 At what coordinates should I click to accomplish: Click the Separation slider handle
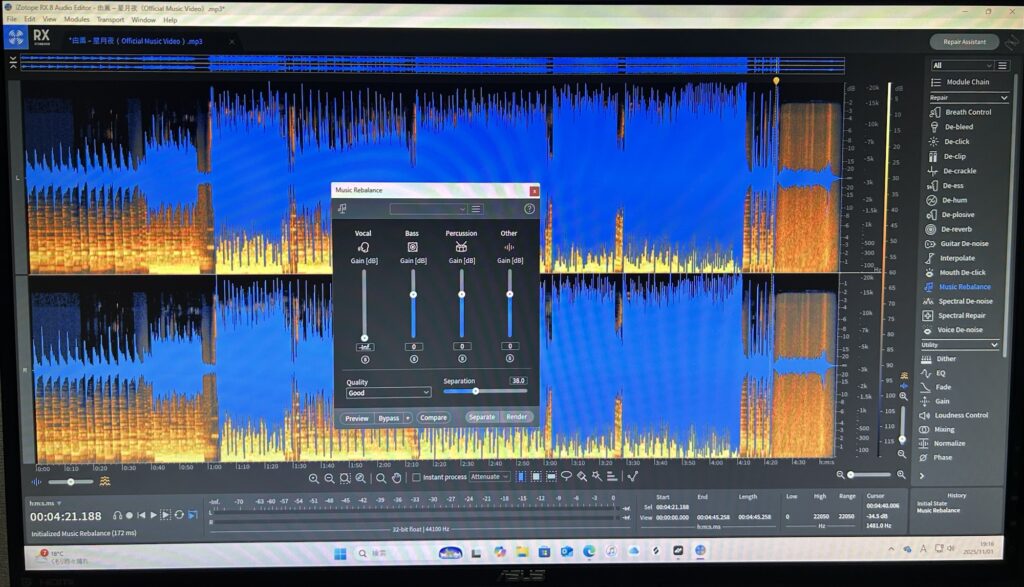click(475, 391)
